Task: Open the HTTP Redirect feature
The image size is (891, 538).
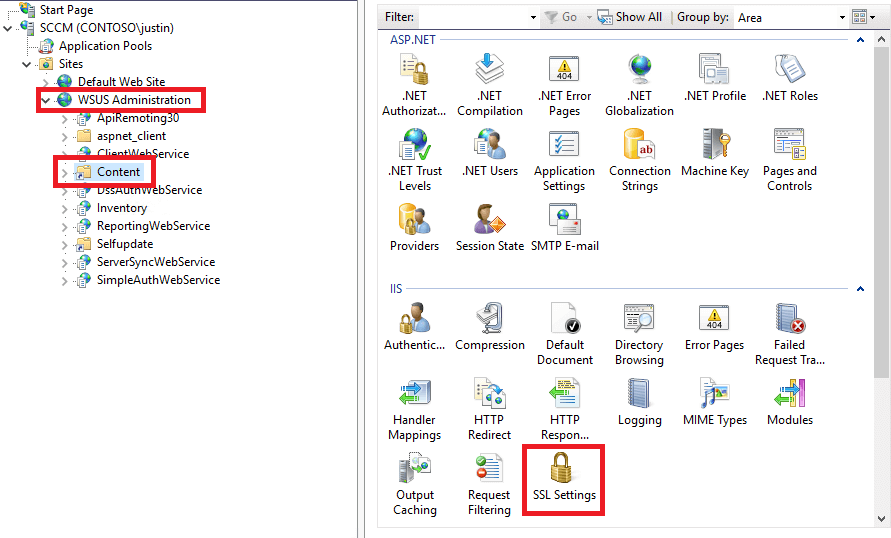Action: [x=489, y=410]
